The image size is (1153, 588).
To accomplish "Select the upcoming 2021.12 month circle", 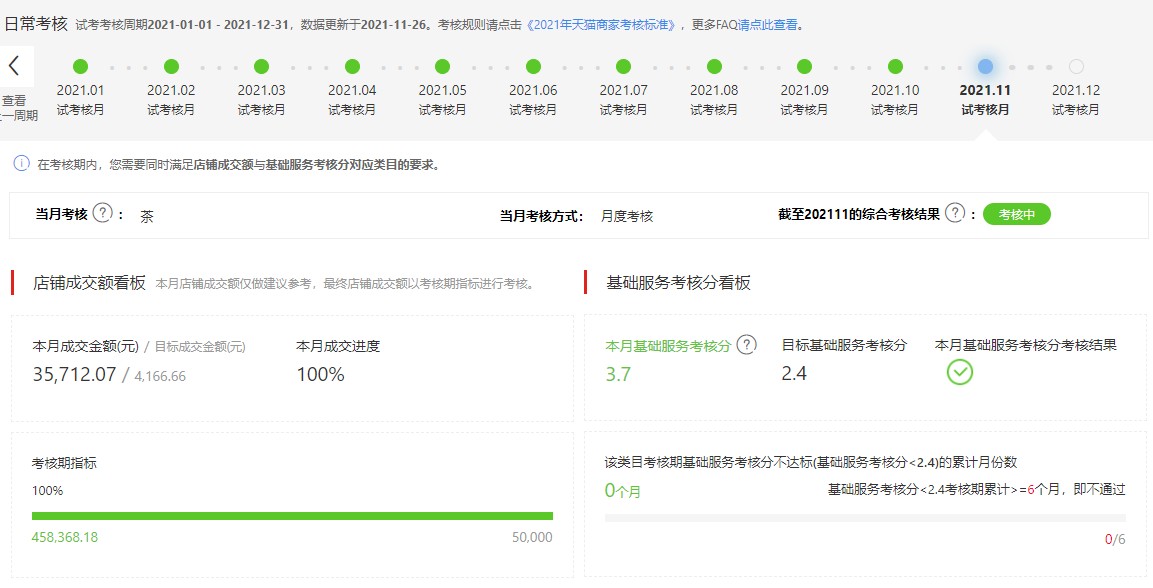I will (1076, 67).
